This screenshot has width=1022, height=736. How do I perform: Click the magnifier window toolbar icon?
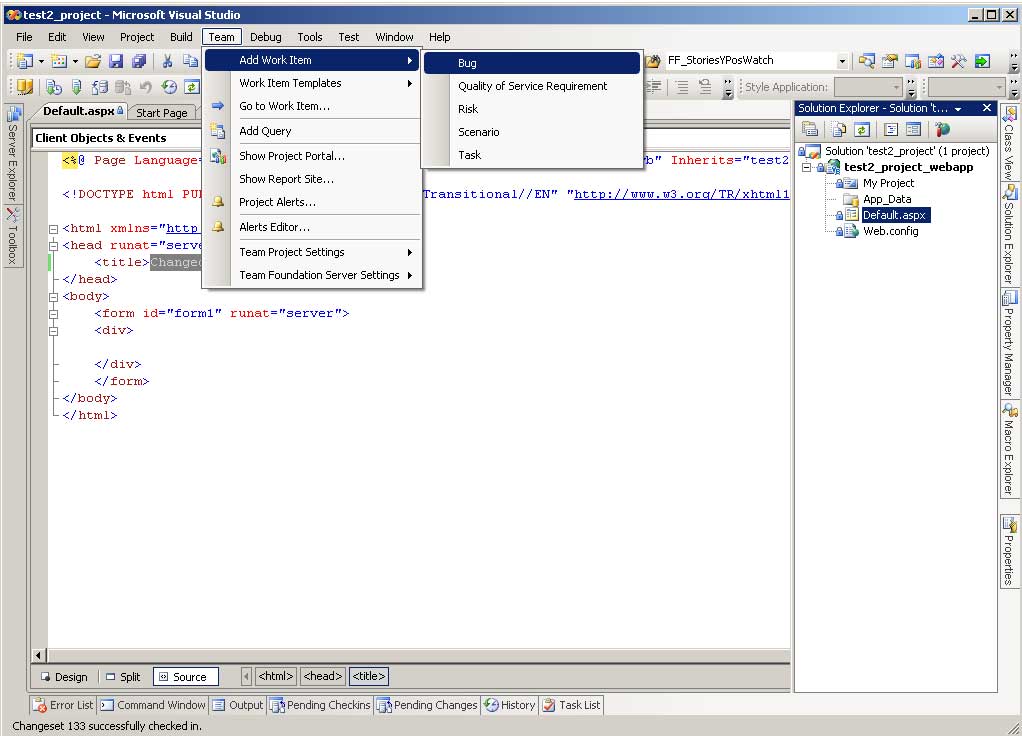(x=866, y=61)
